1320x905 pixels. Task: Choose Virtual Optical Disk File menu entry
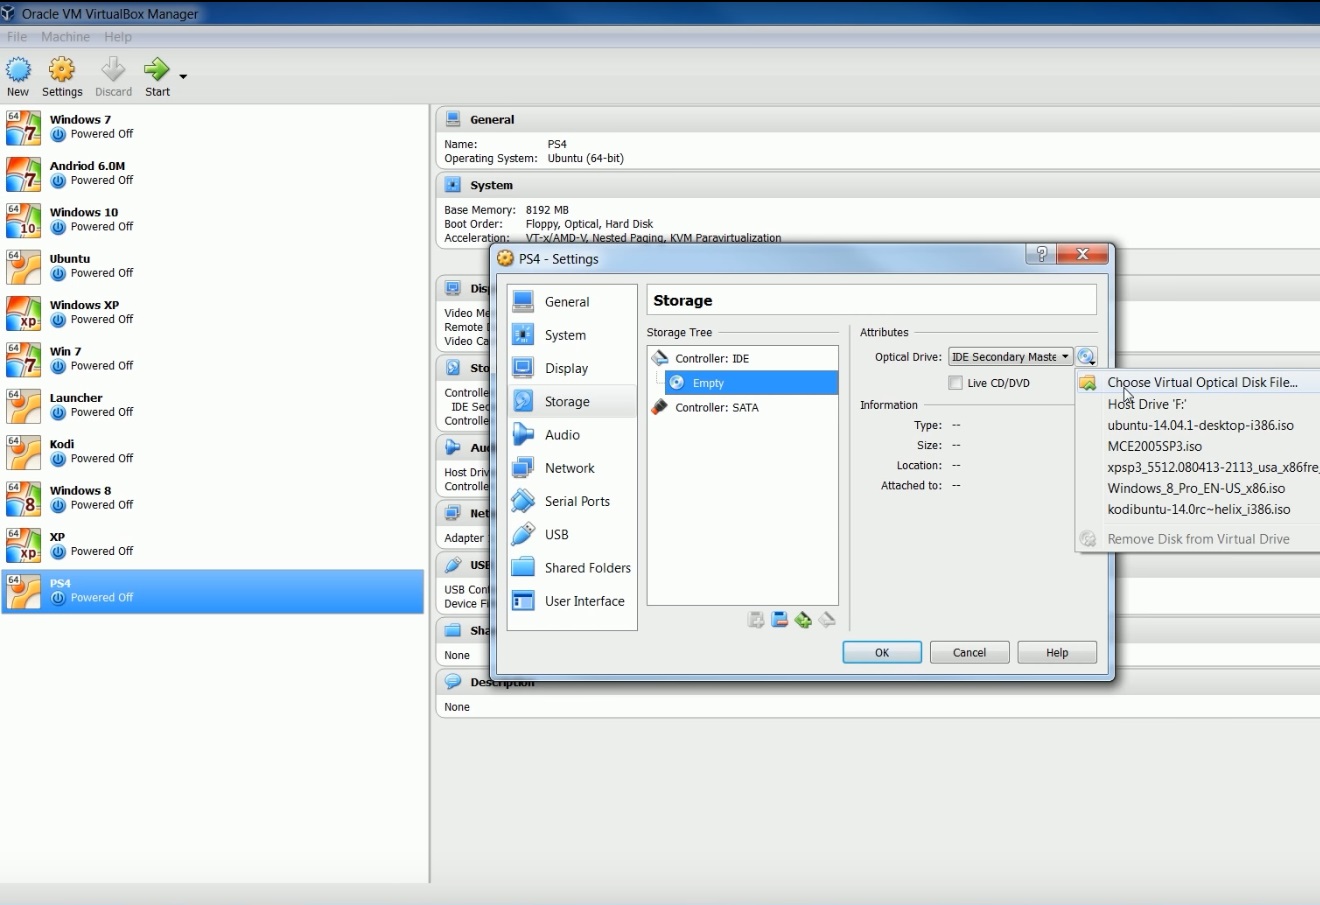tap(1198, 382)
